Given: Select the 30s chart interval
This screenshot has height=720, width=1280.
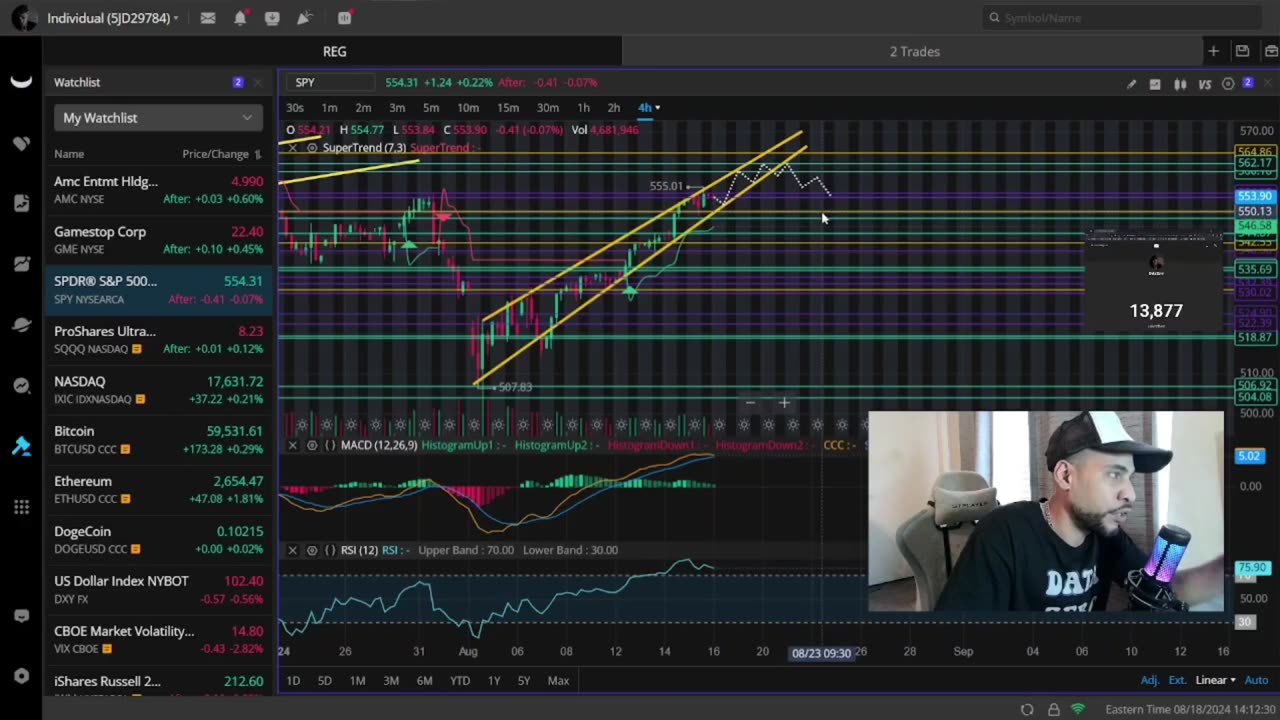Looking at the screenshot, I should coord(295,108).
